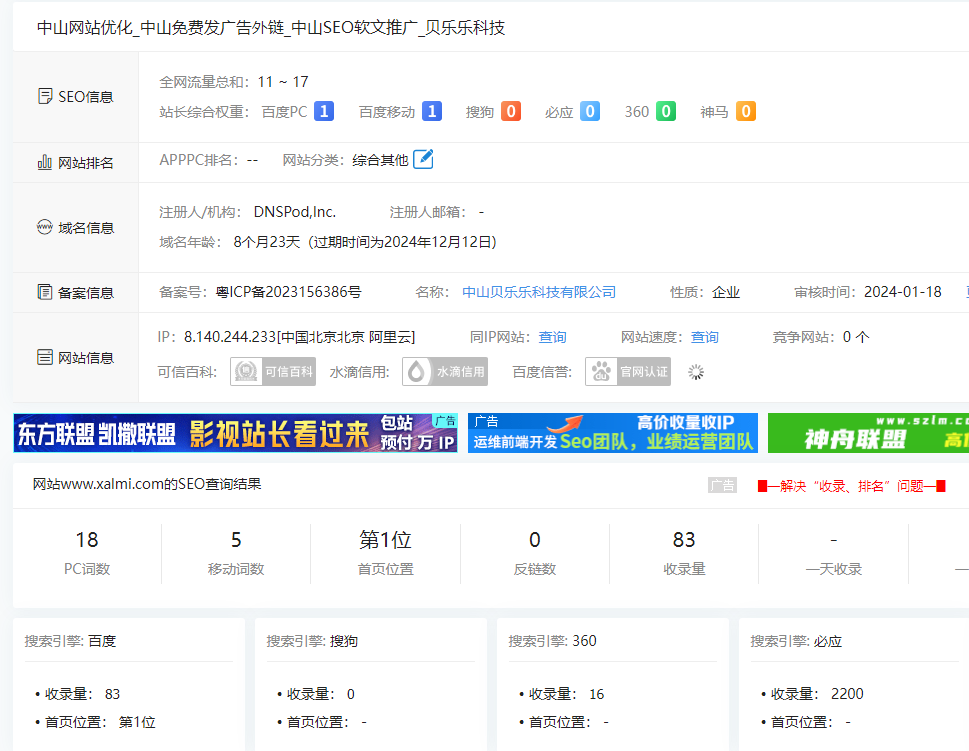This screenshot has width=969, height=751.
Task: Open the 神舟联盟 green banner ad
Action: (868, 433)
